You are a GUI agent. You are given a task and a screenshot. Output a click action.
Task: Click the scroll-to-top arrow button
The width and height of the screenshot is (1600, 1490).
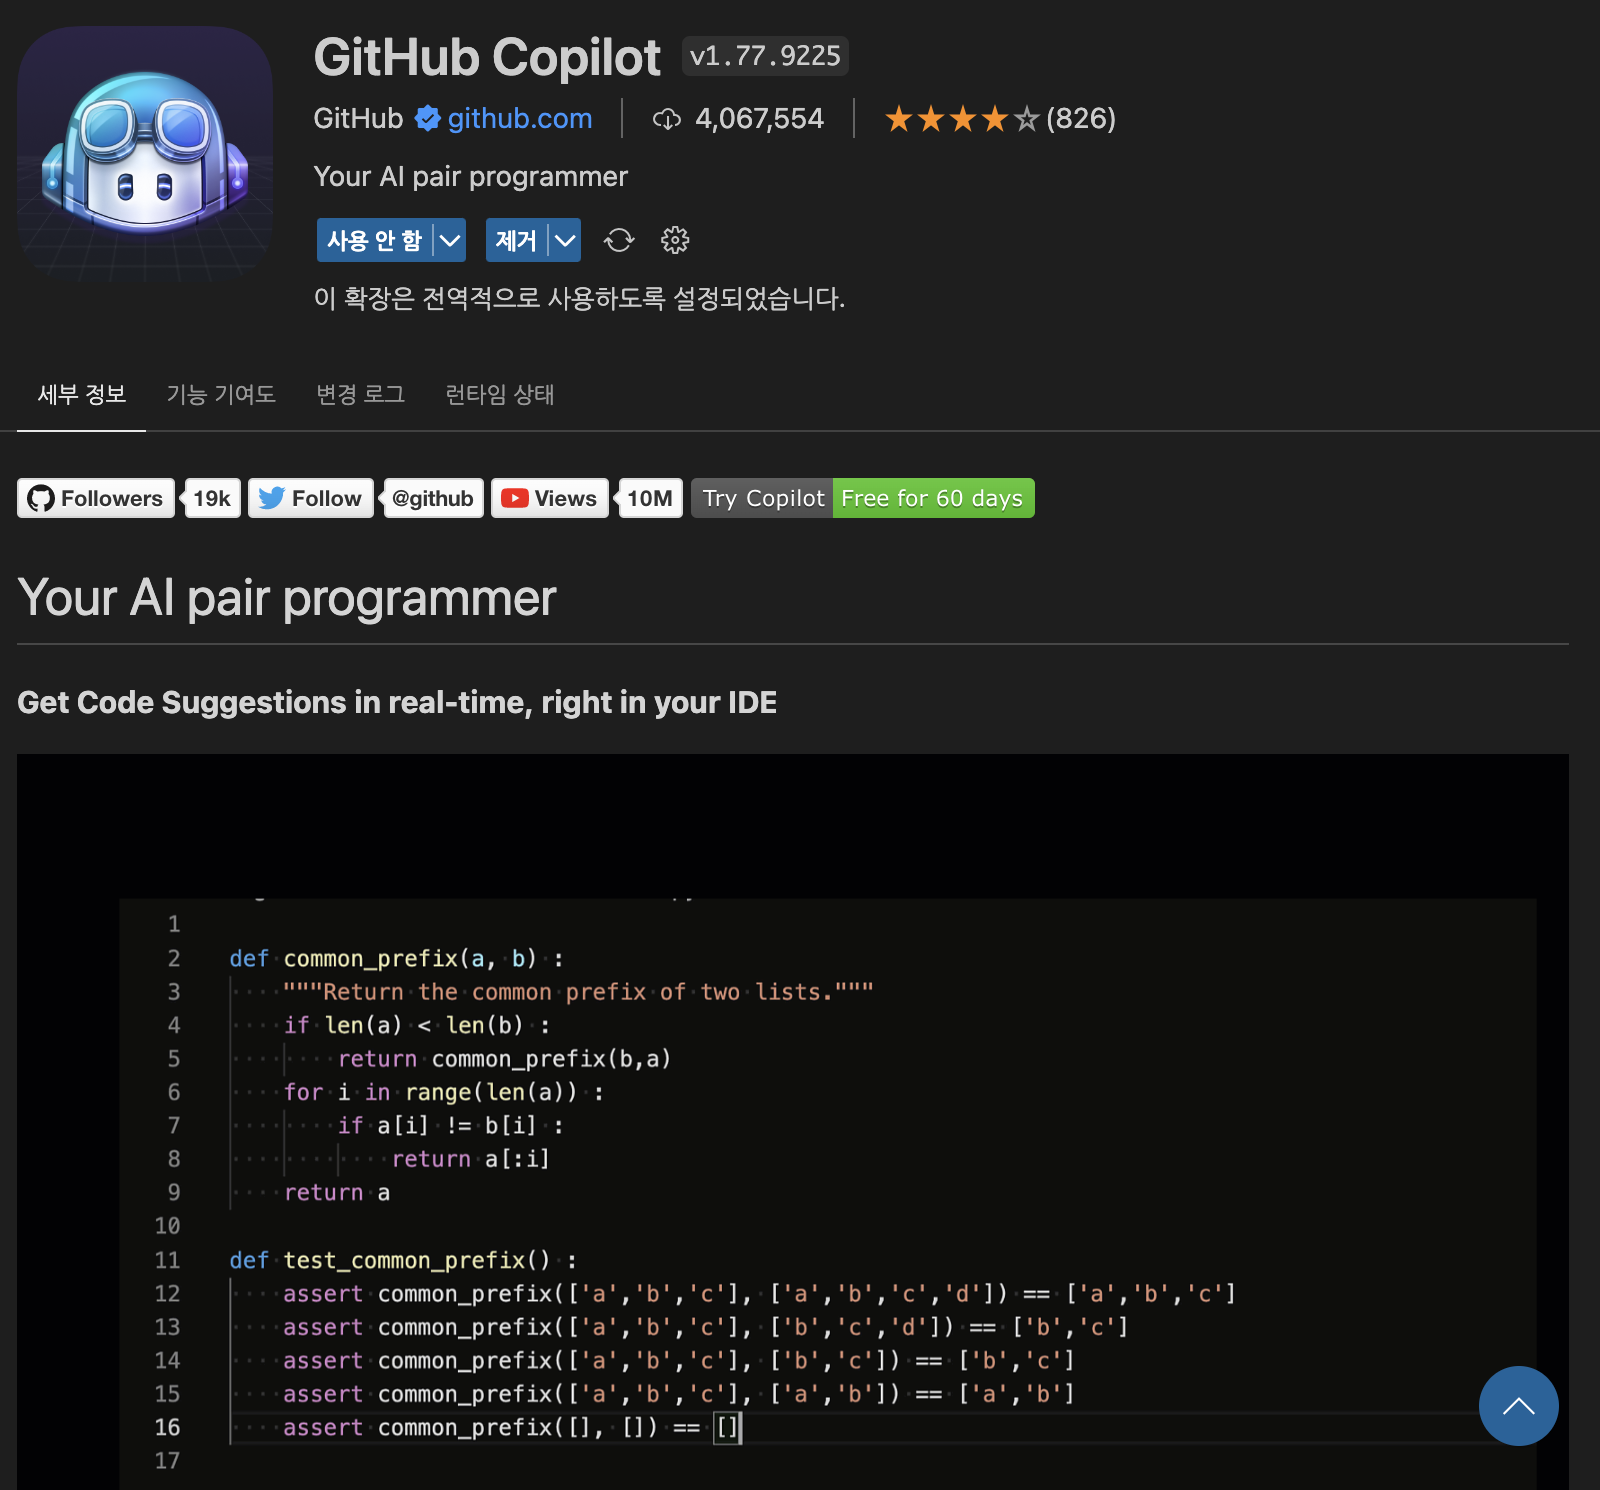pos(1519,1406)
